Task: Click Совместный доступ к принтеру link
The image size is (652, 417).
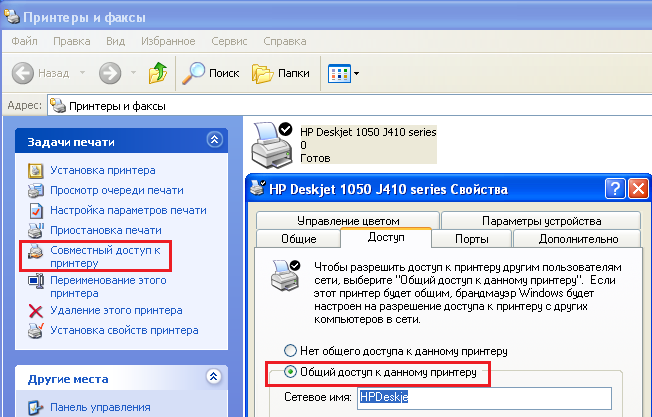Action: coord(105,257)
